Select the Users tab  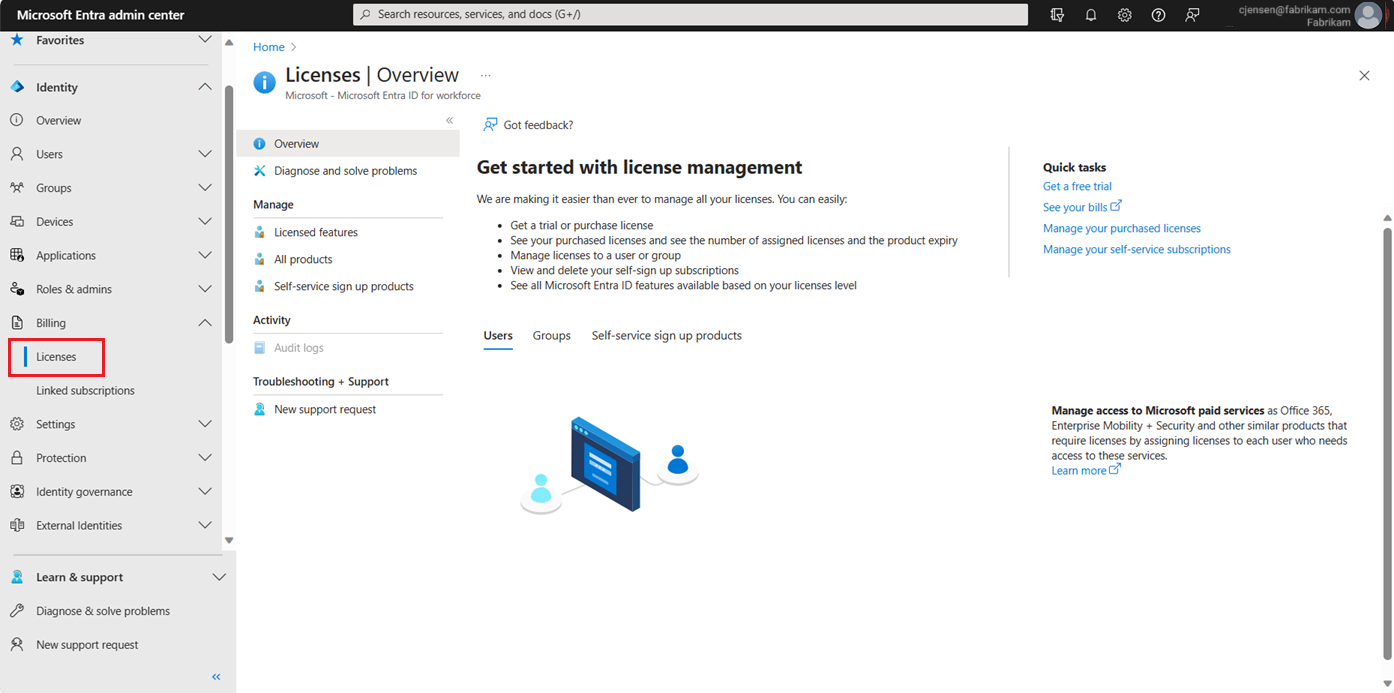pyautogui.click(x=498, y=336)
